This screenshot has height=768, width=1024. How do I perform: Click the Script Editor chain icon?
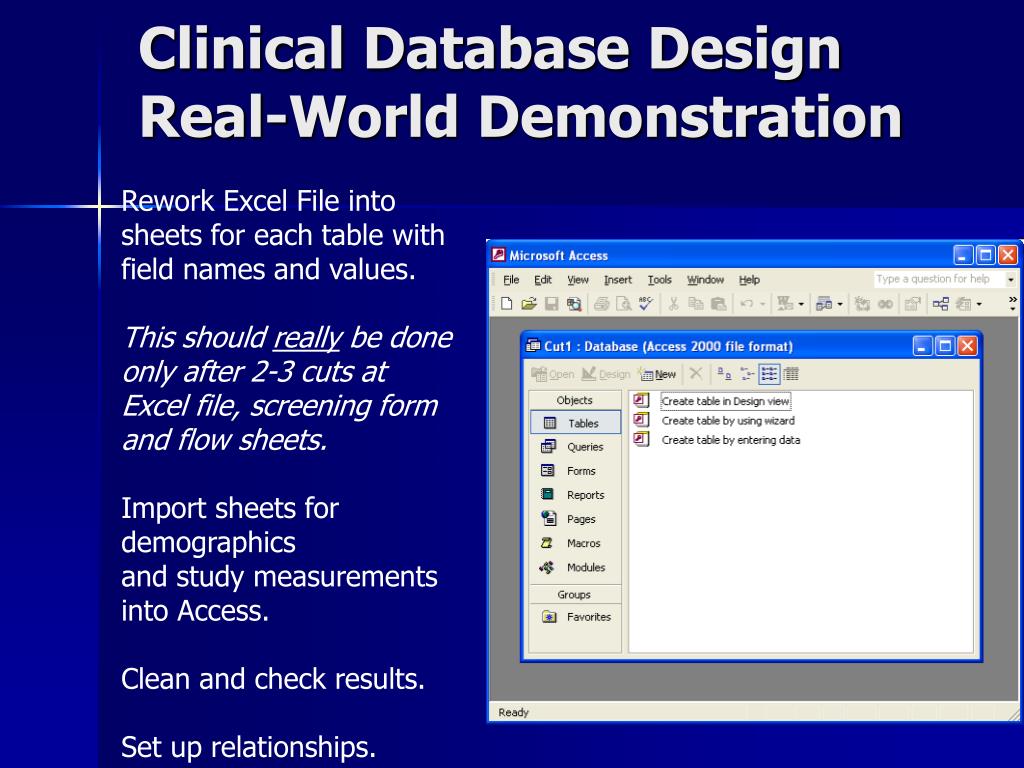(x=886, y=304)
